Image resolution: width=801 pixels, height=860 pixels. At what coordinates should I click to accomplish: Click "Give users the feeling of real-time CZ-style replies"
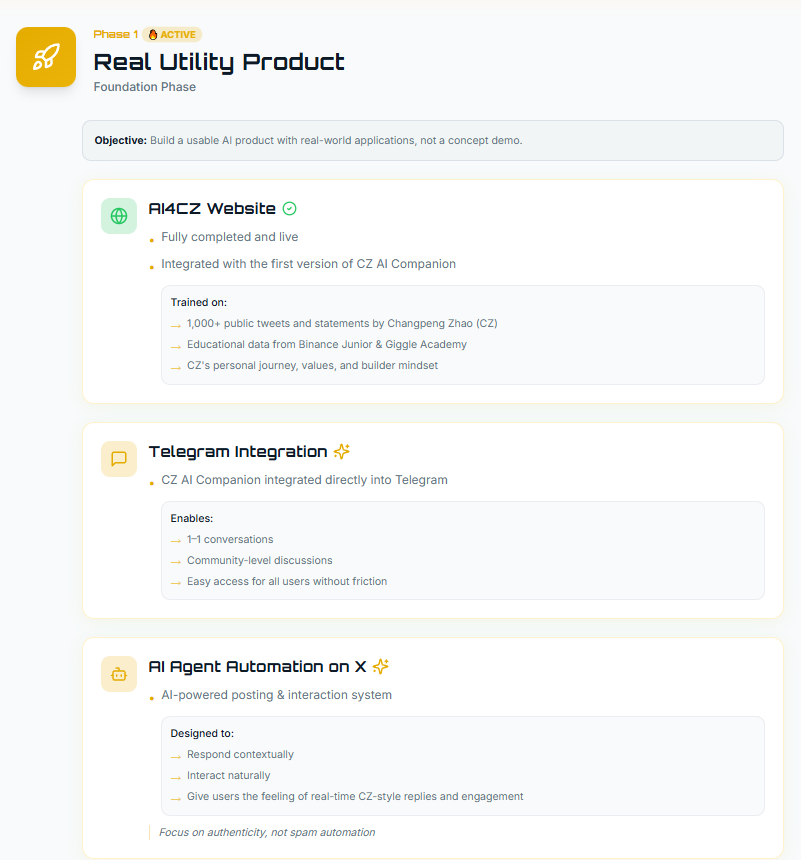pyautogui.click(x=355, y=796)
